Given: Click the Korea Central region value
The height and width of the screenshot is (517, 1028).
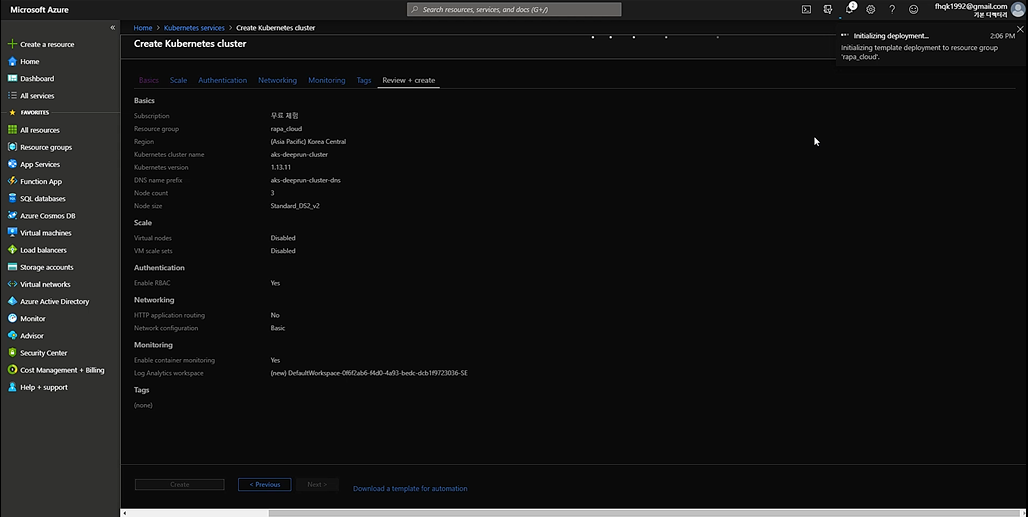Looking at the screenshot, I should pyautogui.click(x=308, y=142).
